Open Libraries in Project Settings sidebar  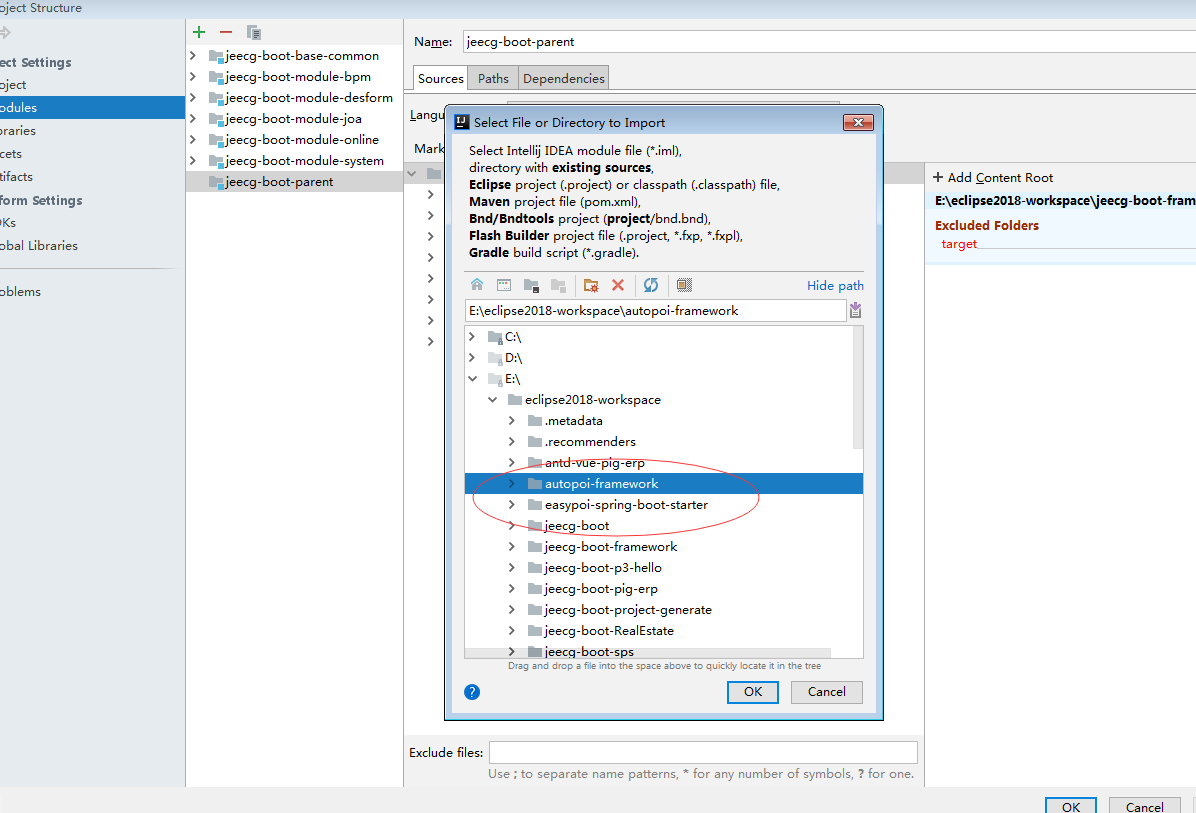(18, 130)
